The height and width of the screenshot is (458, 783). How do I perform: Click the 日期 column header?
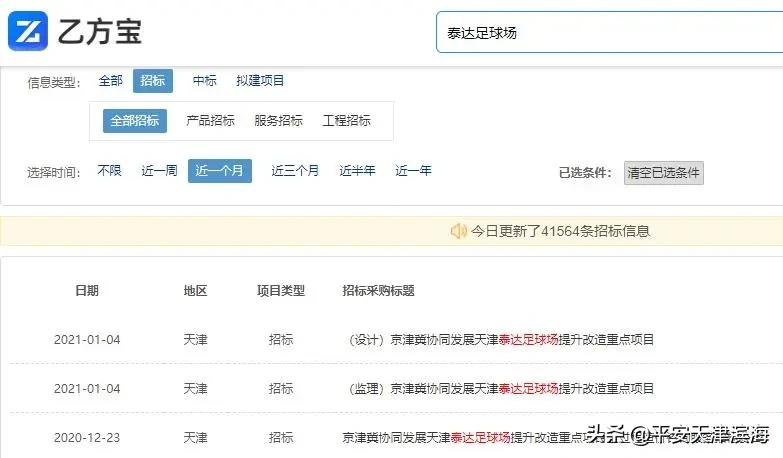(x=87, y=291)
